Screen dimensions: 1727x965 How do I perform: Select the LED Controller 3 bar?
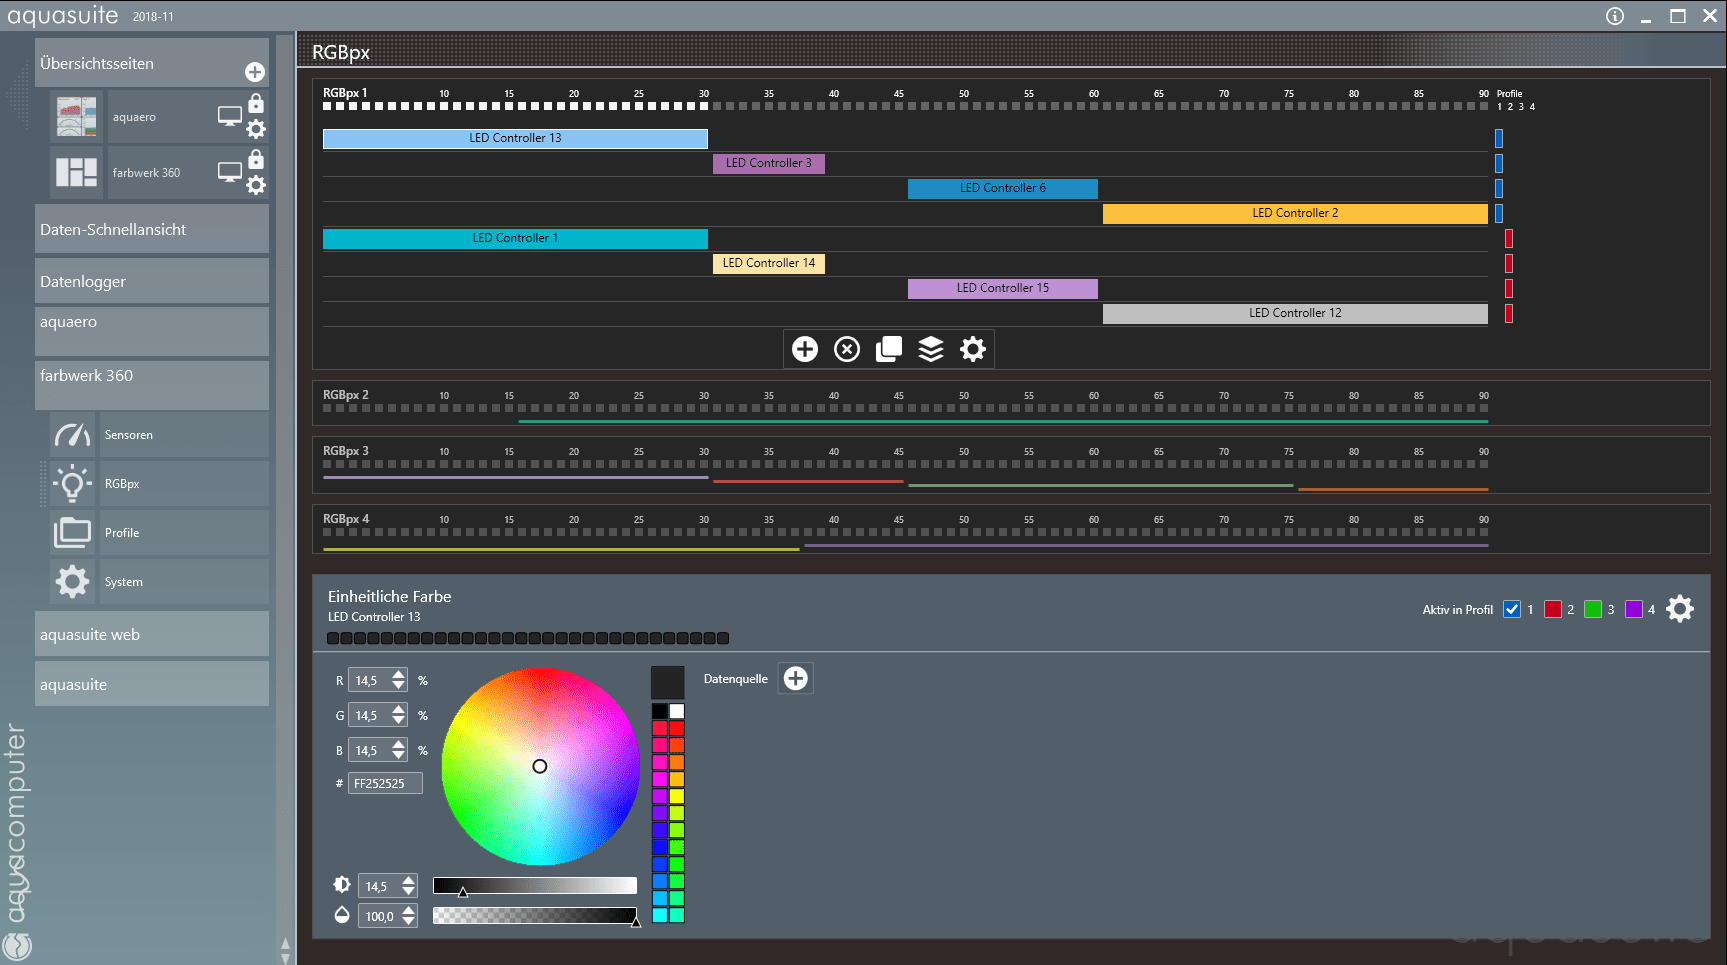pos(769,163)
